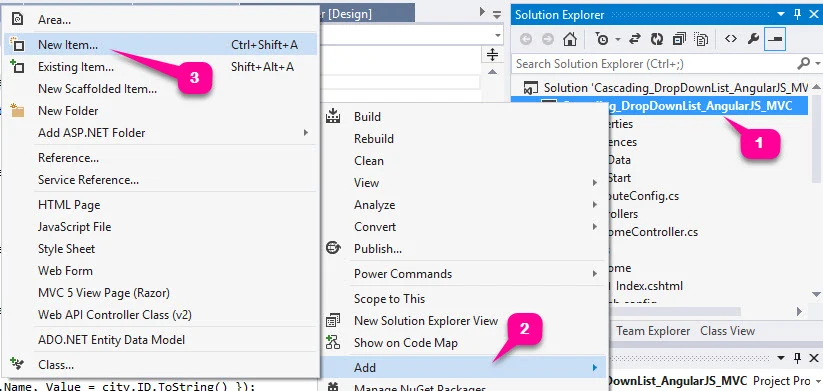Click the Refresh icon in Solution Explorer
The height and width of the screenshot is (391, 823).
(657, 39)
